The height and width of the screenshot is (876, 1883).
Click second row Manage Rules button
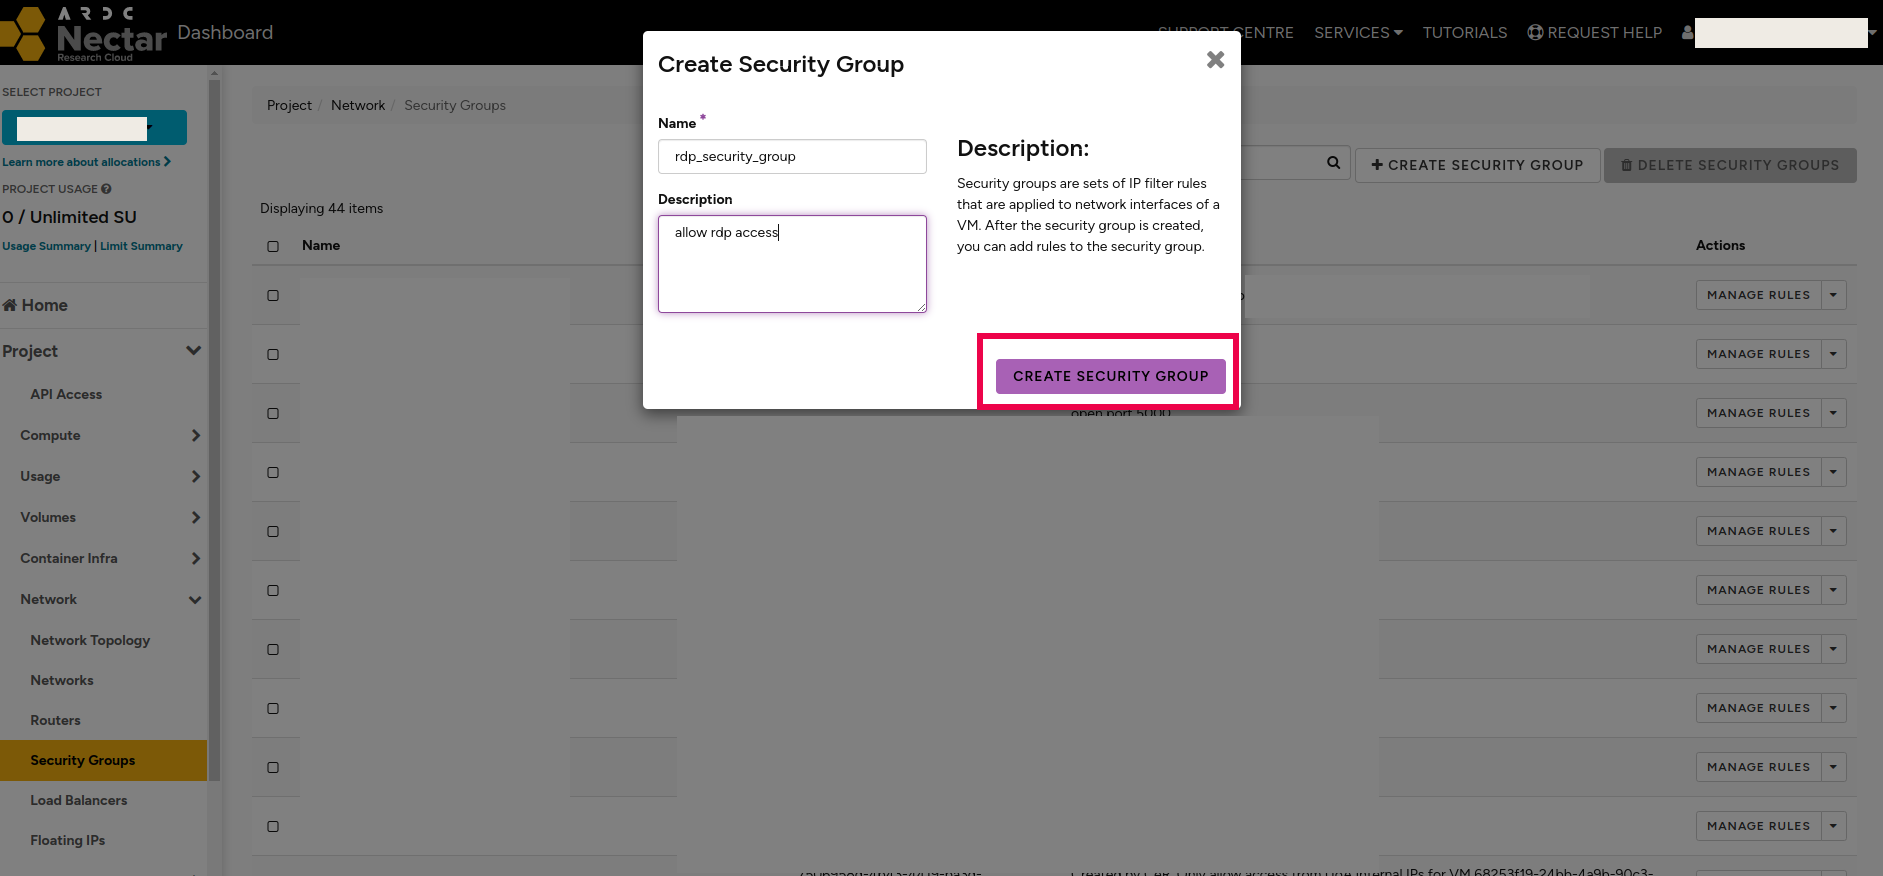click(x=1758, y=354)
